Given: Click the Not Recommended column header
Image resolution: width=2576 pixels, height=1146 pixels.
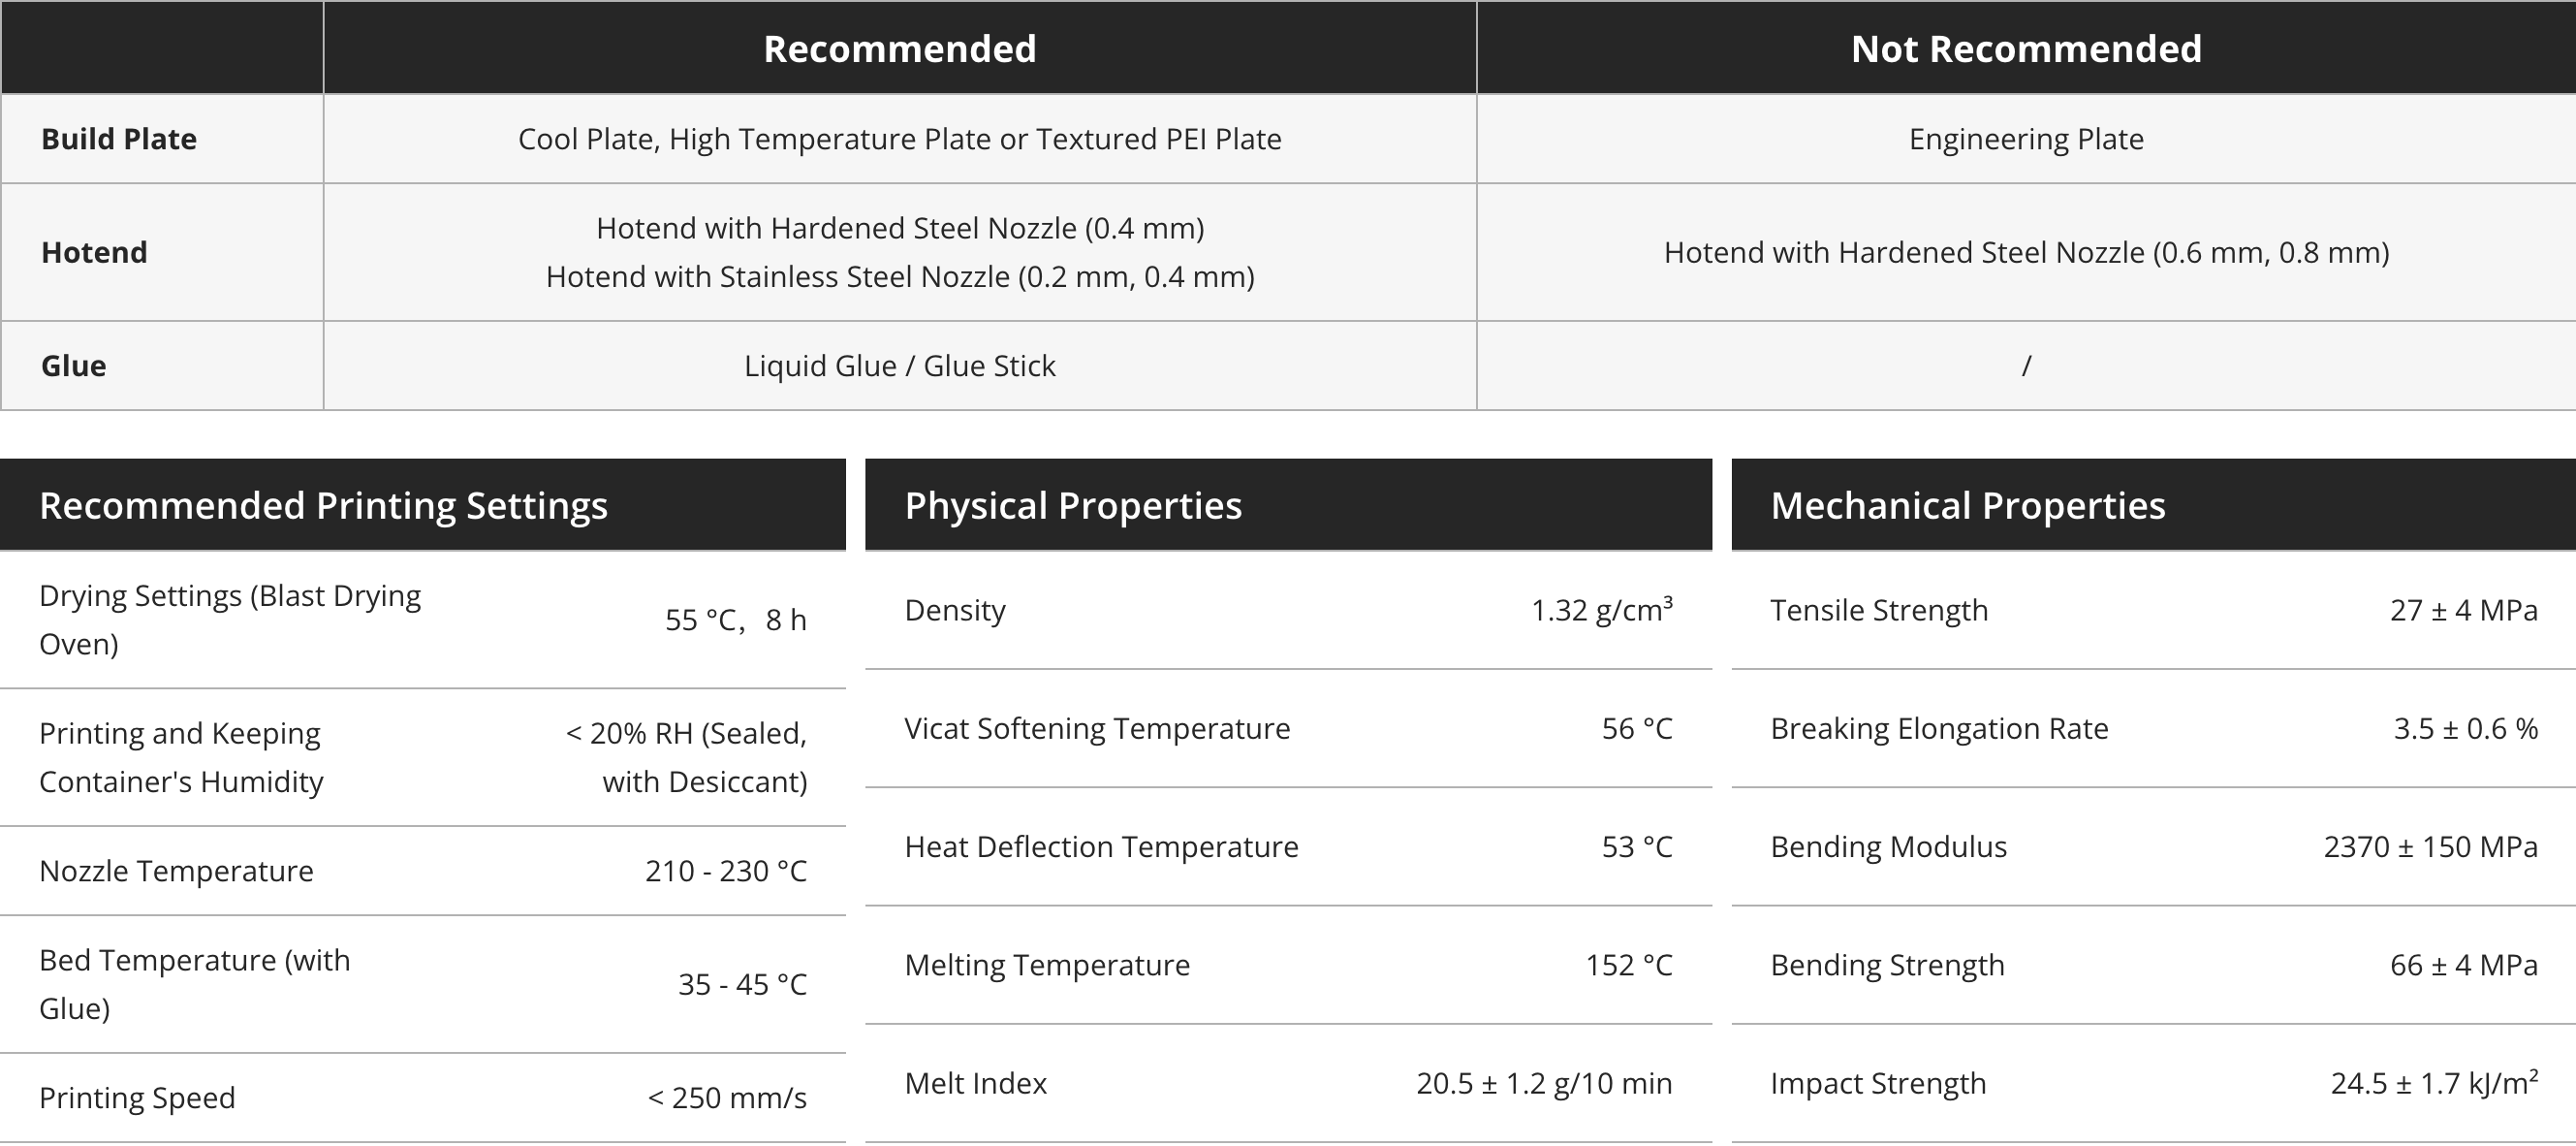Looking at the screenshot, I should 2026,48.
